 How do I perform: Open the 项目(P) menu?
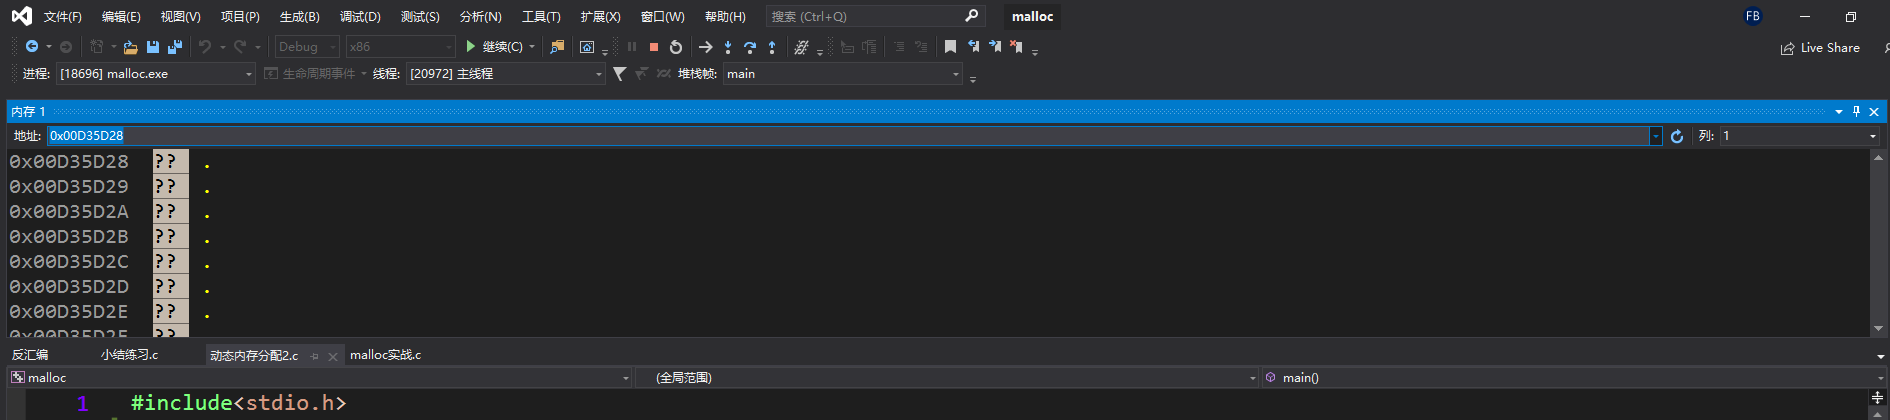[x=240, y=17]
